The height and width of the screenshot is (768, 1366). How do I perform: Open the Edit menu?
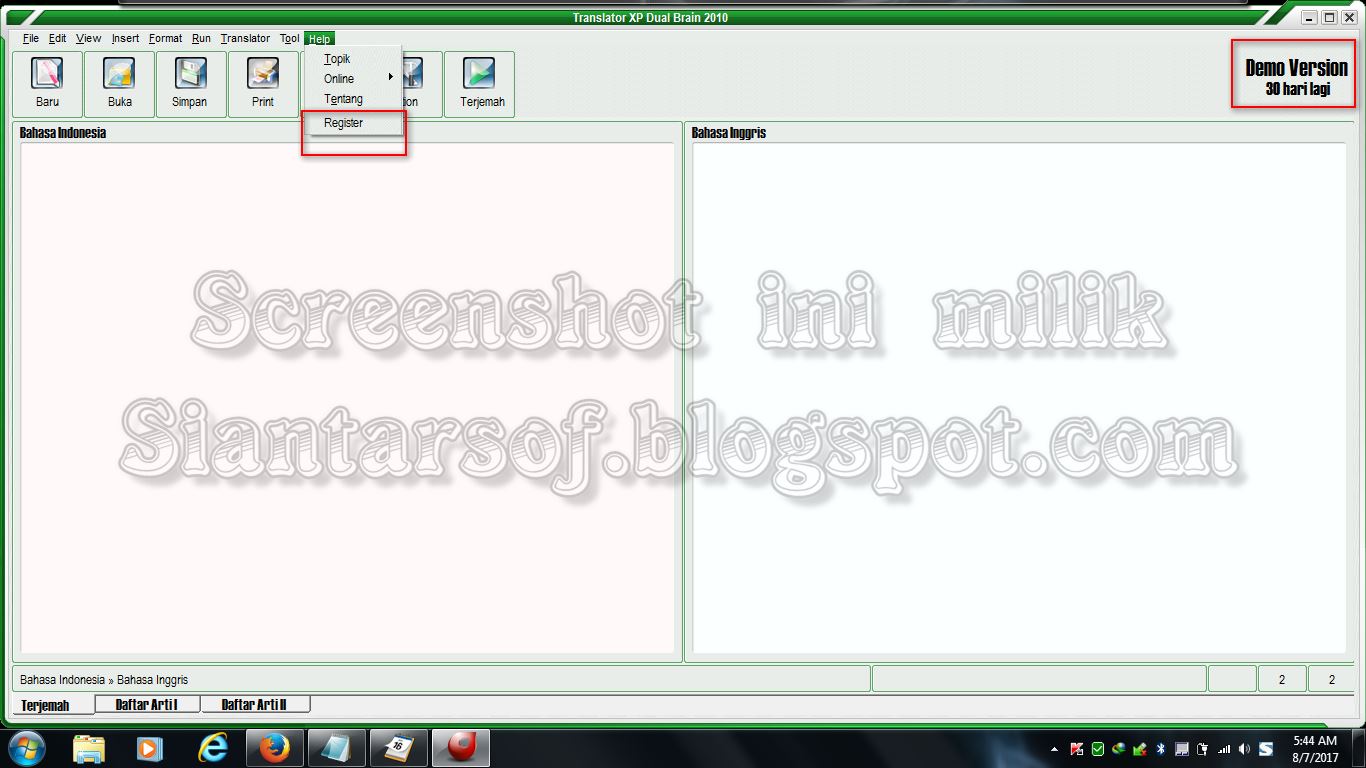point(57,39)
